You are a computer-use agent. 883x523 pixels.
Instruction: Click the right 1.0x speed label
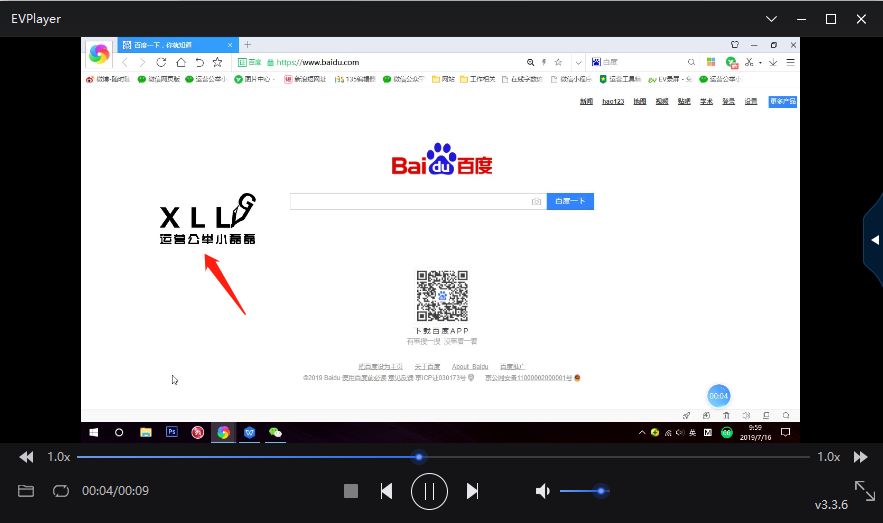[829, 457]
